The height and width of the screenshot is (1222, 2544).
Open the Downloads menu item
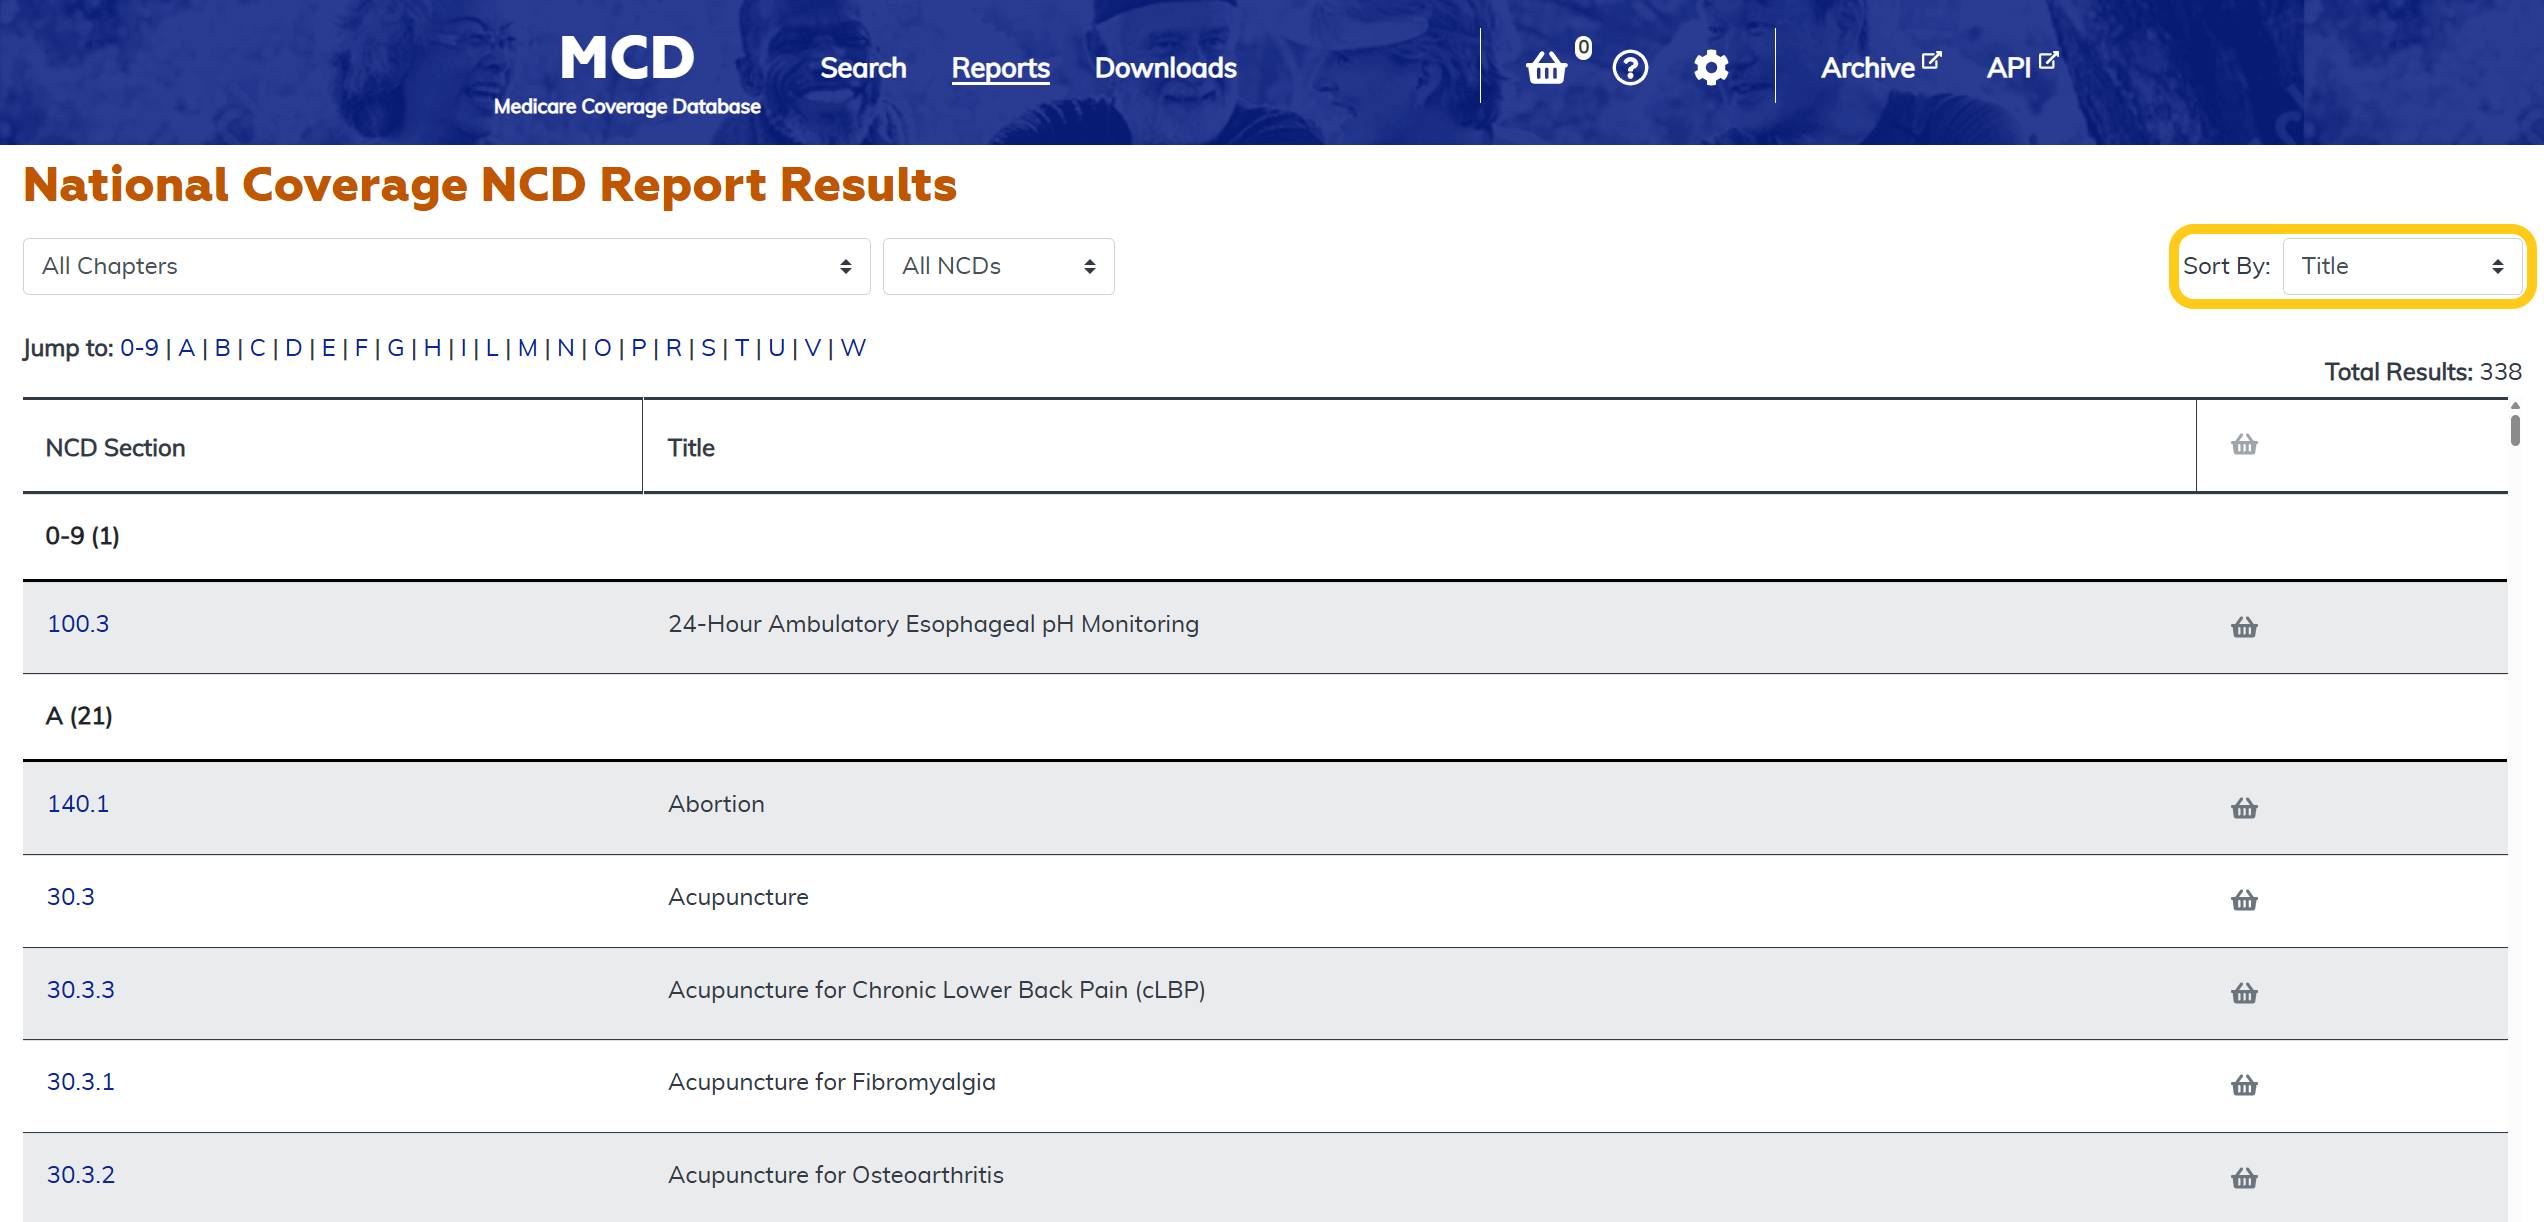click(1165, 68)
